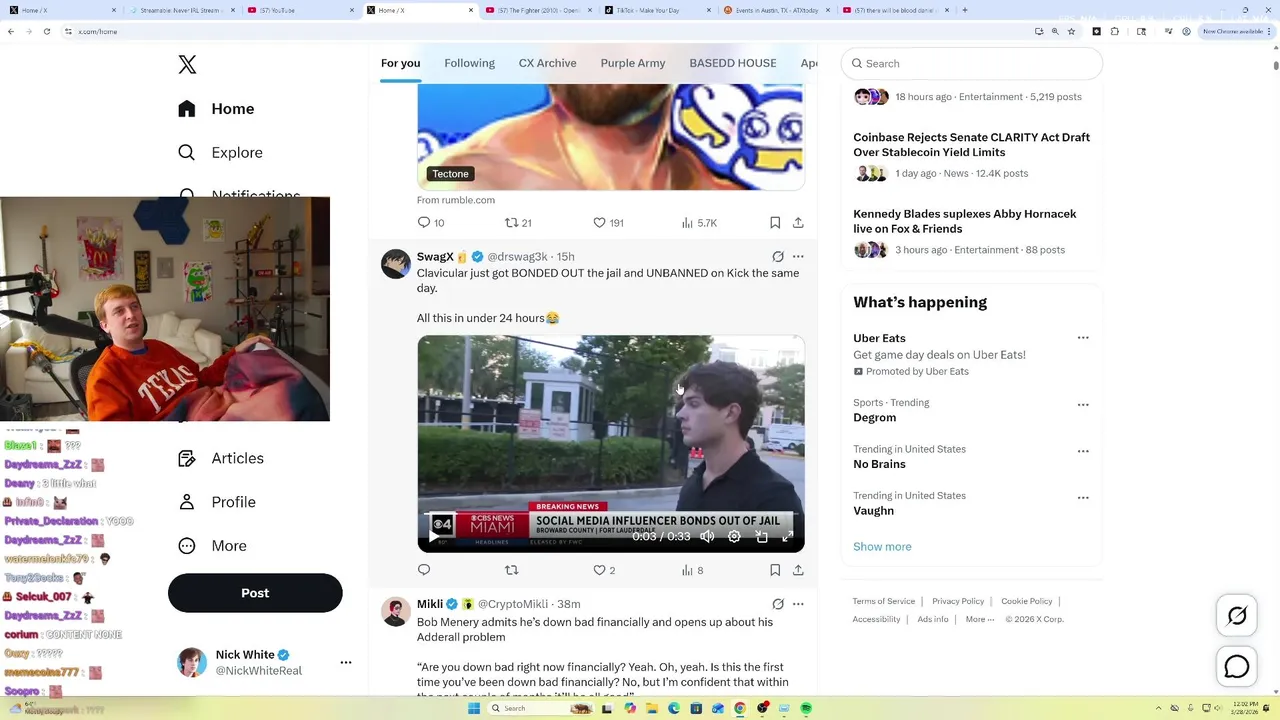This screenshot has width=1280, height=720.
Task: Click the Post button
Action: pos(255,593)
